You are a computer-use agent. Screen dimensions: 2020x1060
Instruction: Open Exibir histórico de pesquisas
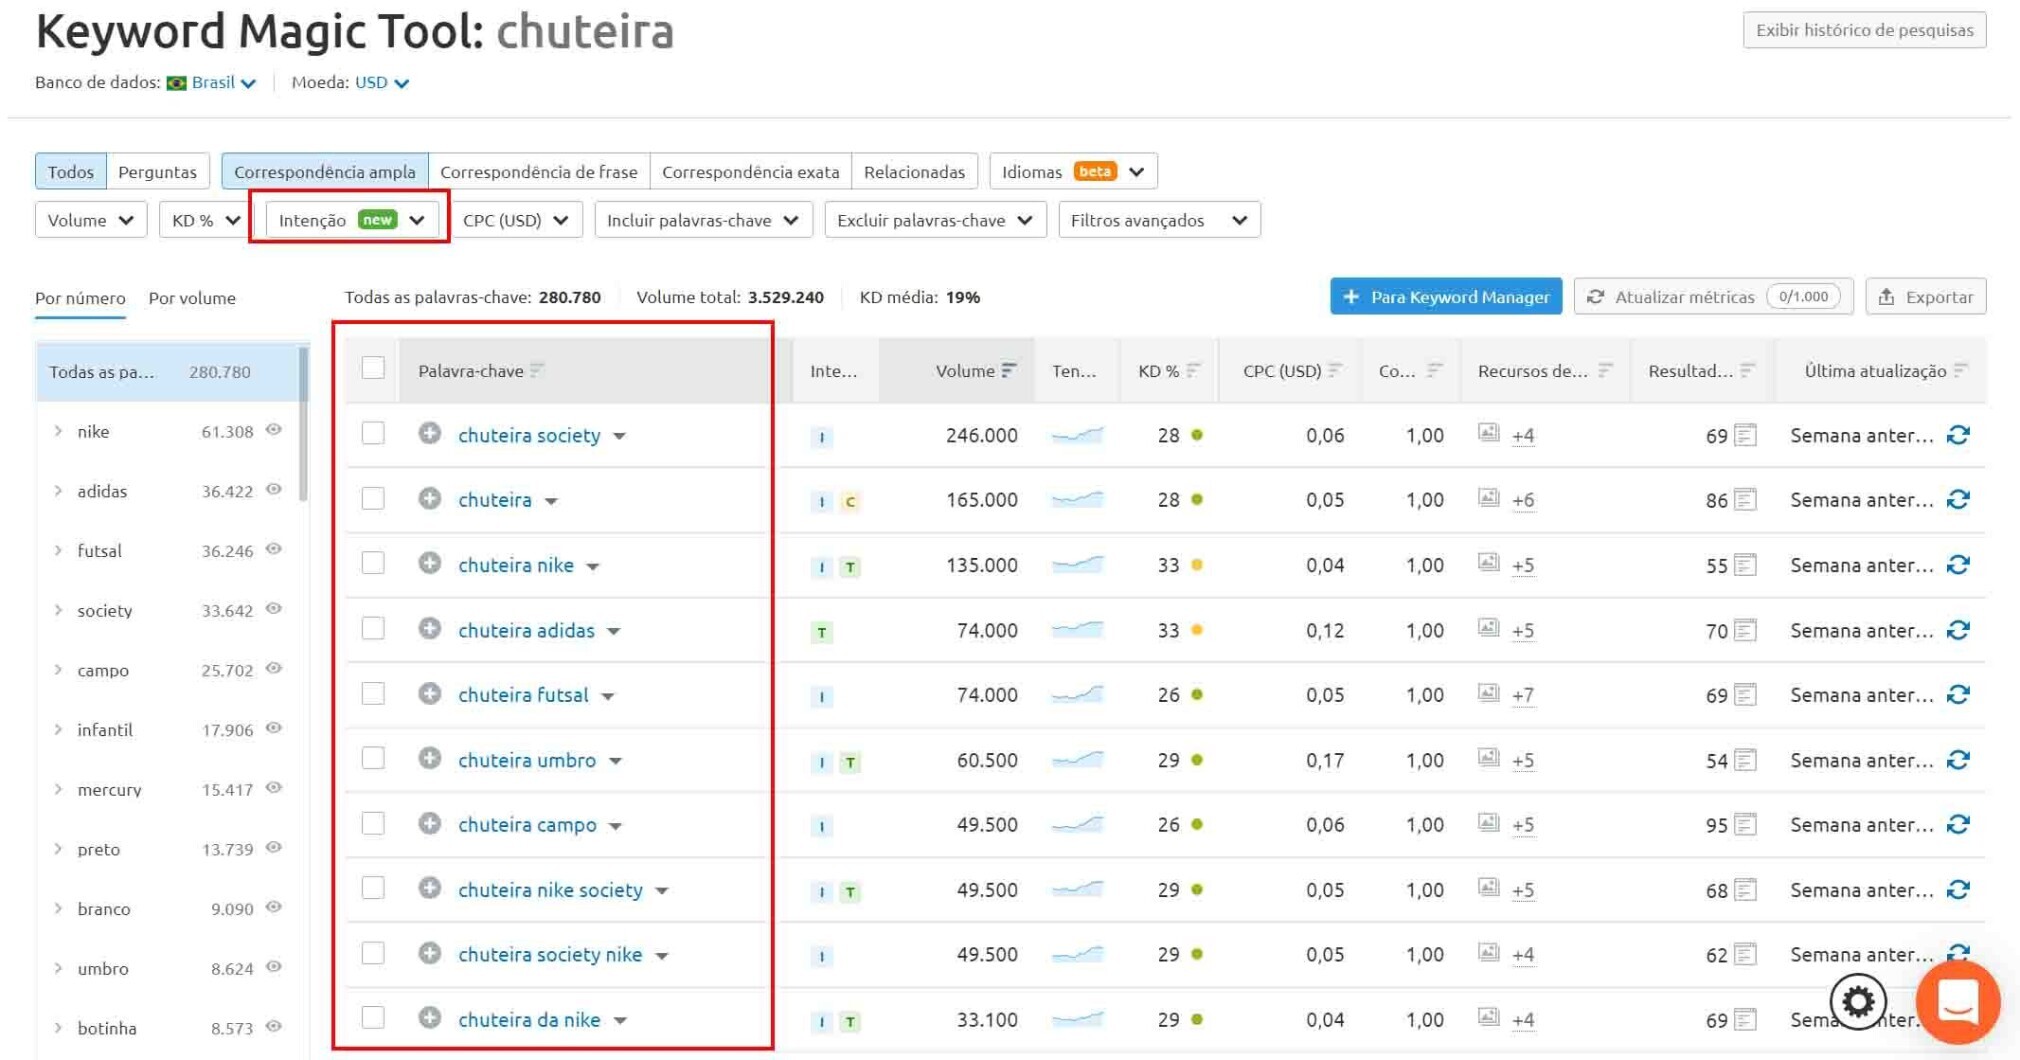coord(1863,29)
